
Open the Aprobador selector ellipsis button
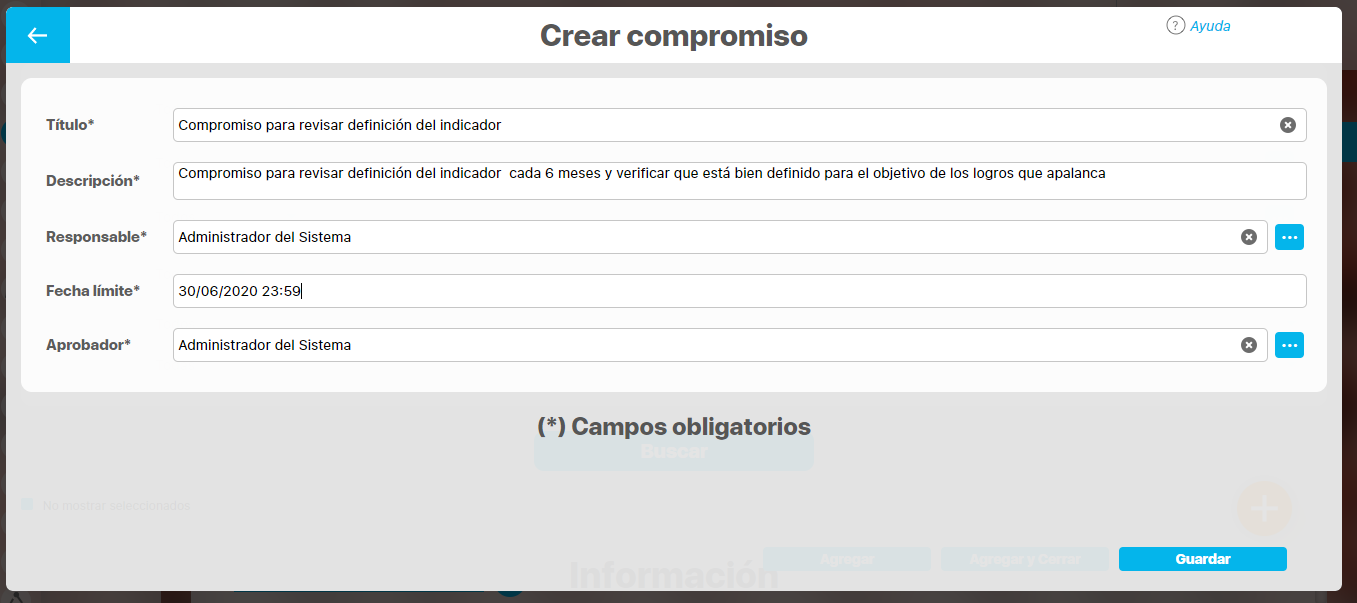pyautogui.click(x=1289, y=345)
